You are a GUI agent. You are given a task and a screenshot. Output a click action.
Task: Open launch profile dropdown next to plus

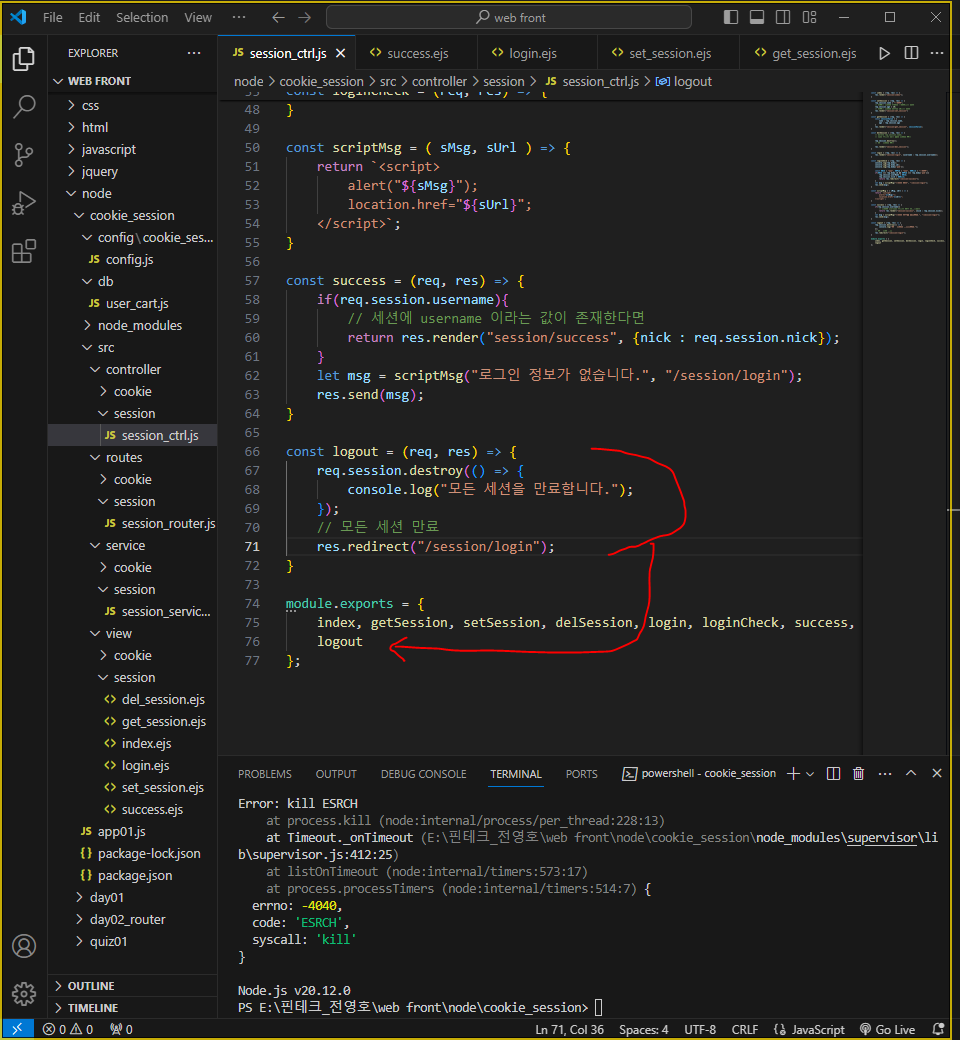(810, 773)
